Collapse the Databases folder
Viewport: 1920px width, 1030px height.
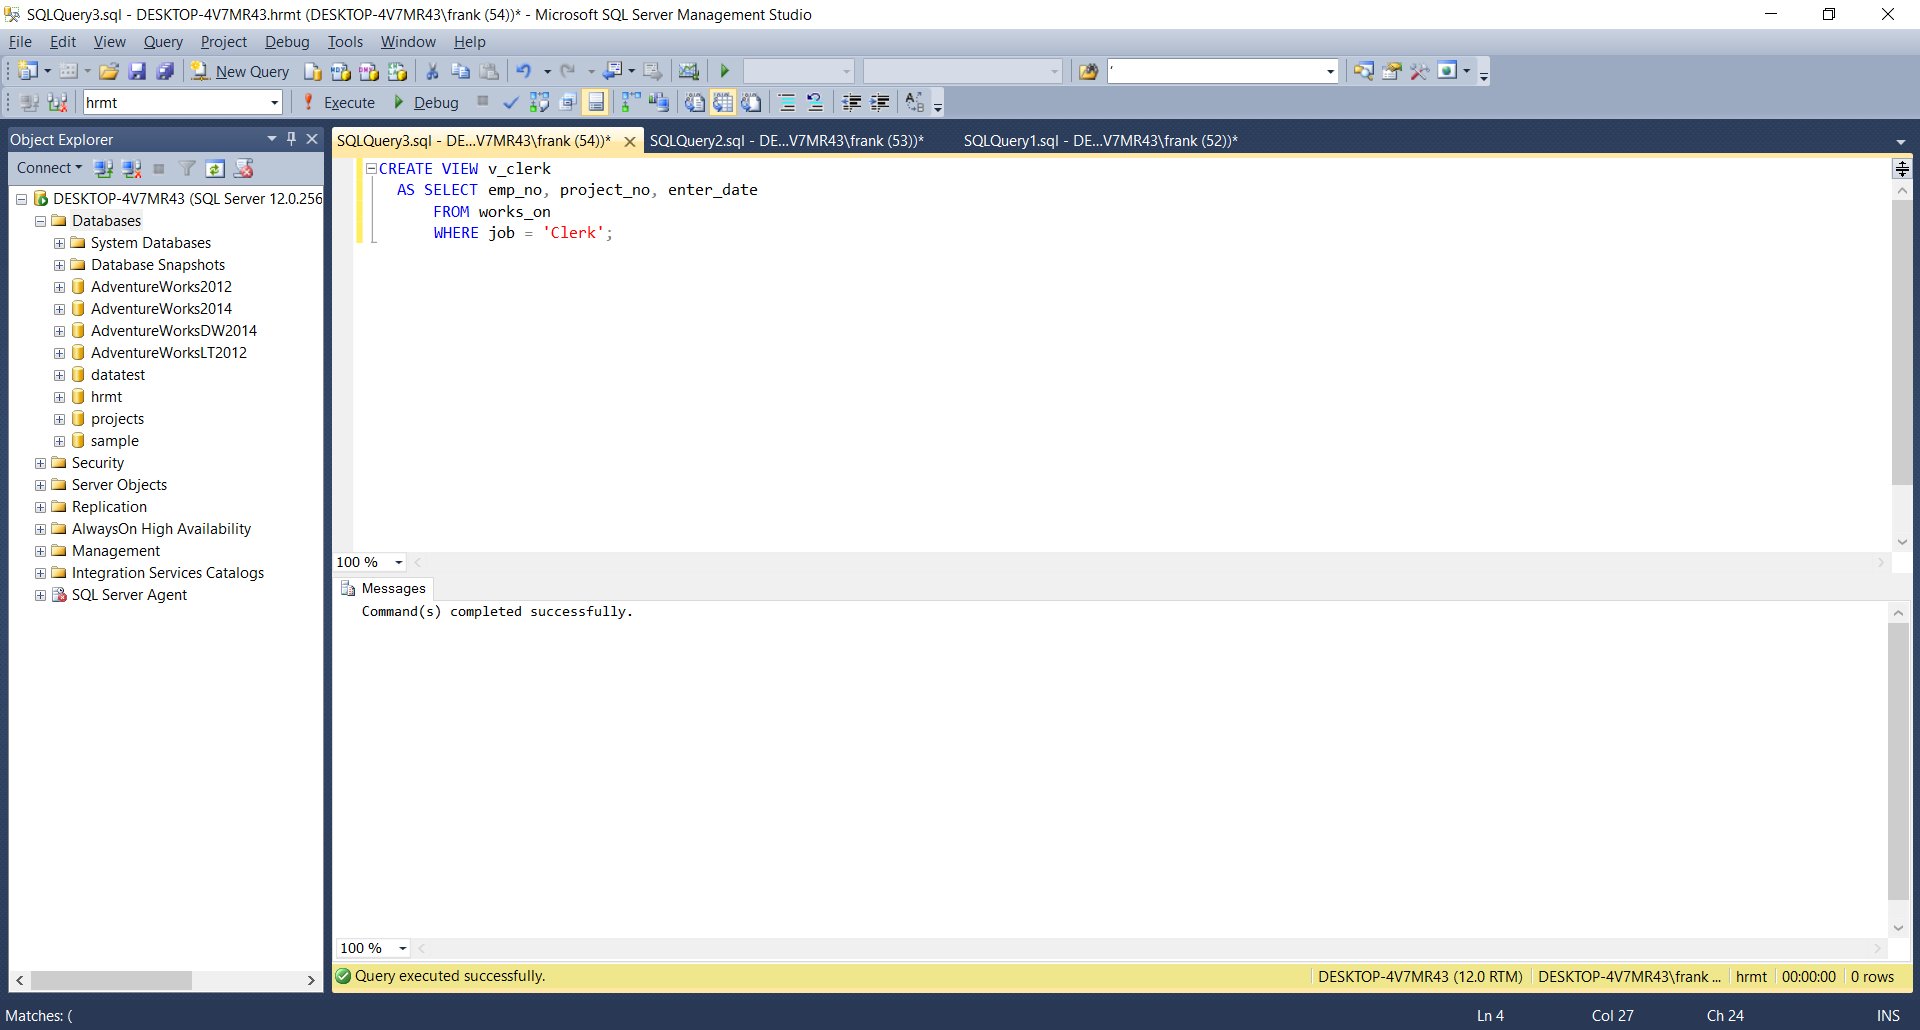point(40,221)
